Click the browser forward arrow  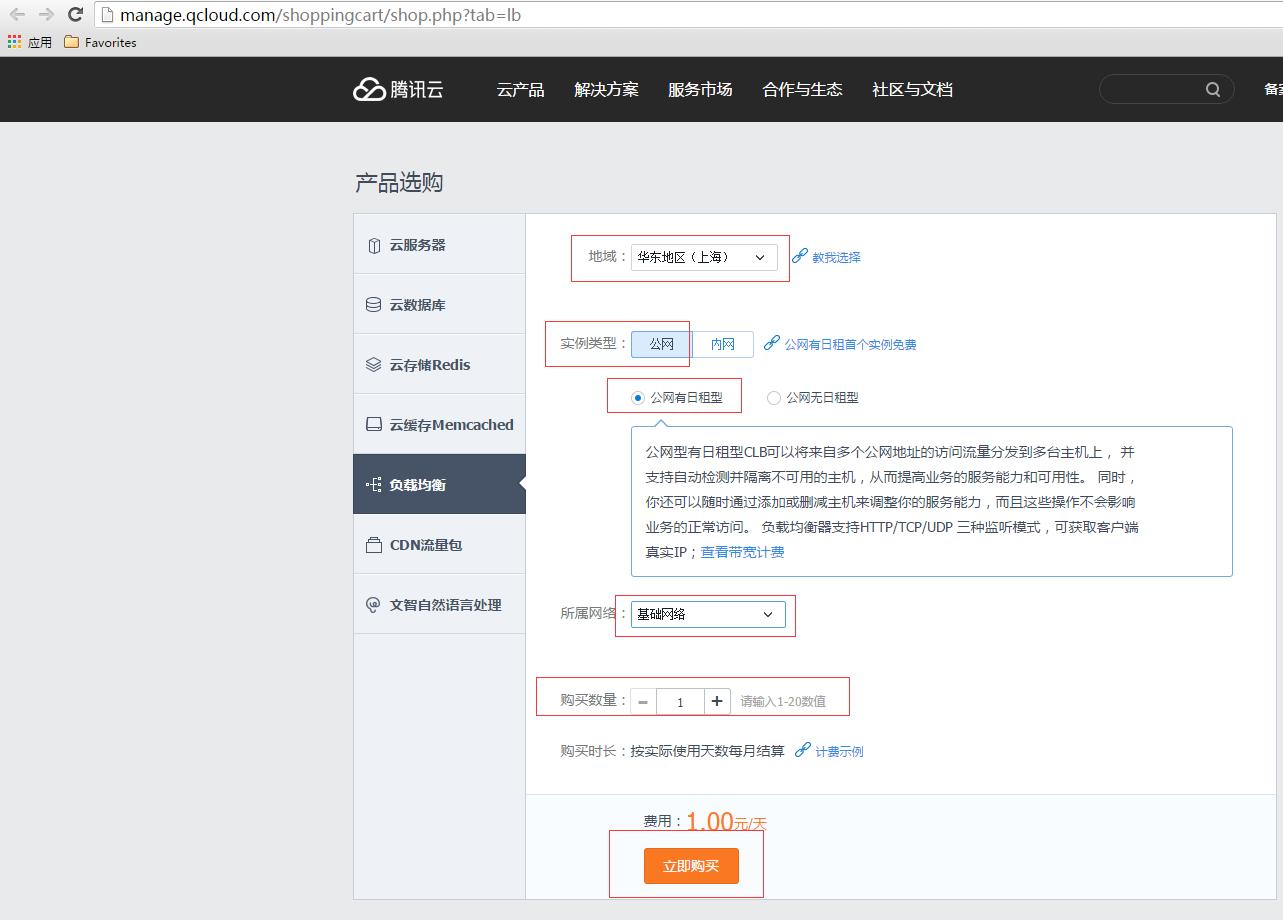tap(46, 15)
